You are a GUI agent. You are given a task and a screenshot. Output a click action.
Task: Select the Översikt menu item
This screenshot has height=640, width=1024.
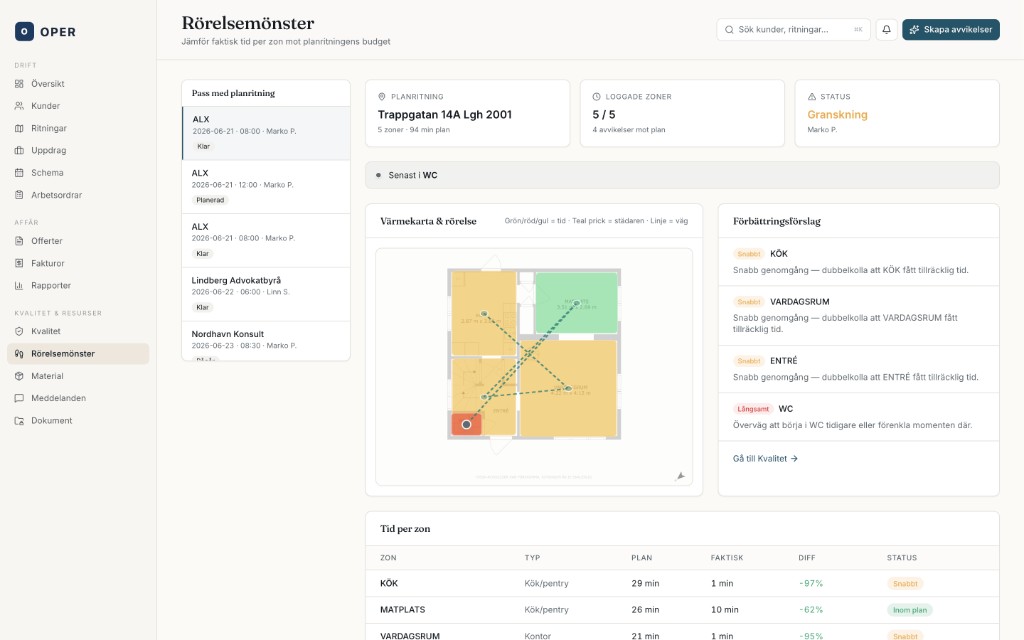[78, 84]
